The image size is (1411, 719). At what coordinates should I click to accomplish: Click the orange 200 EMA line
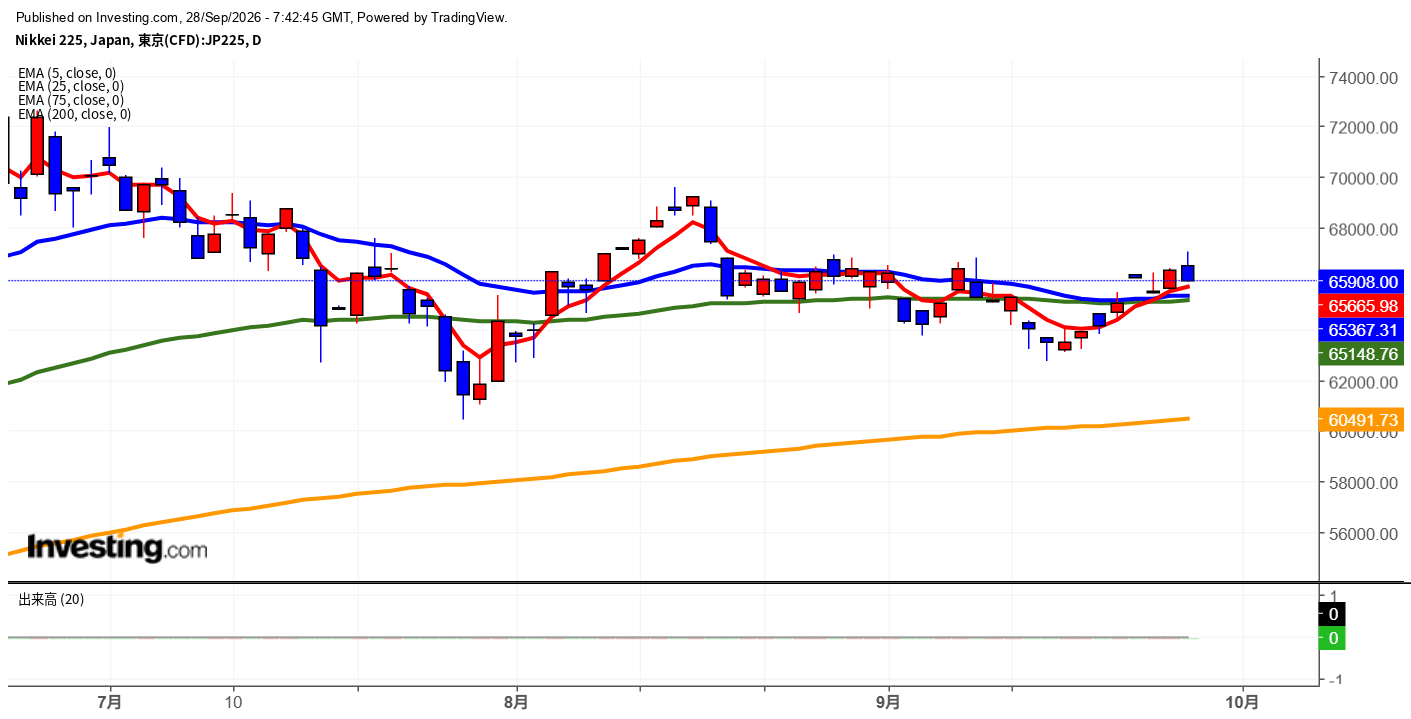[700, 458]
